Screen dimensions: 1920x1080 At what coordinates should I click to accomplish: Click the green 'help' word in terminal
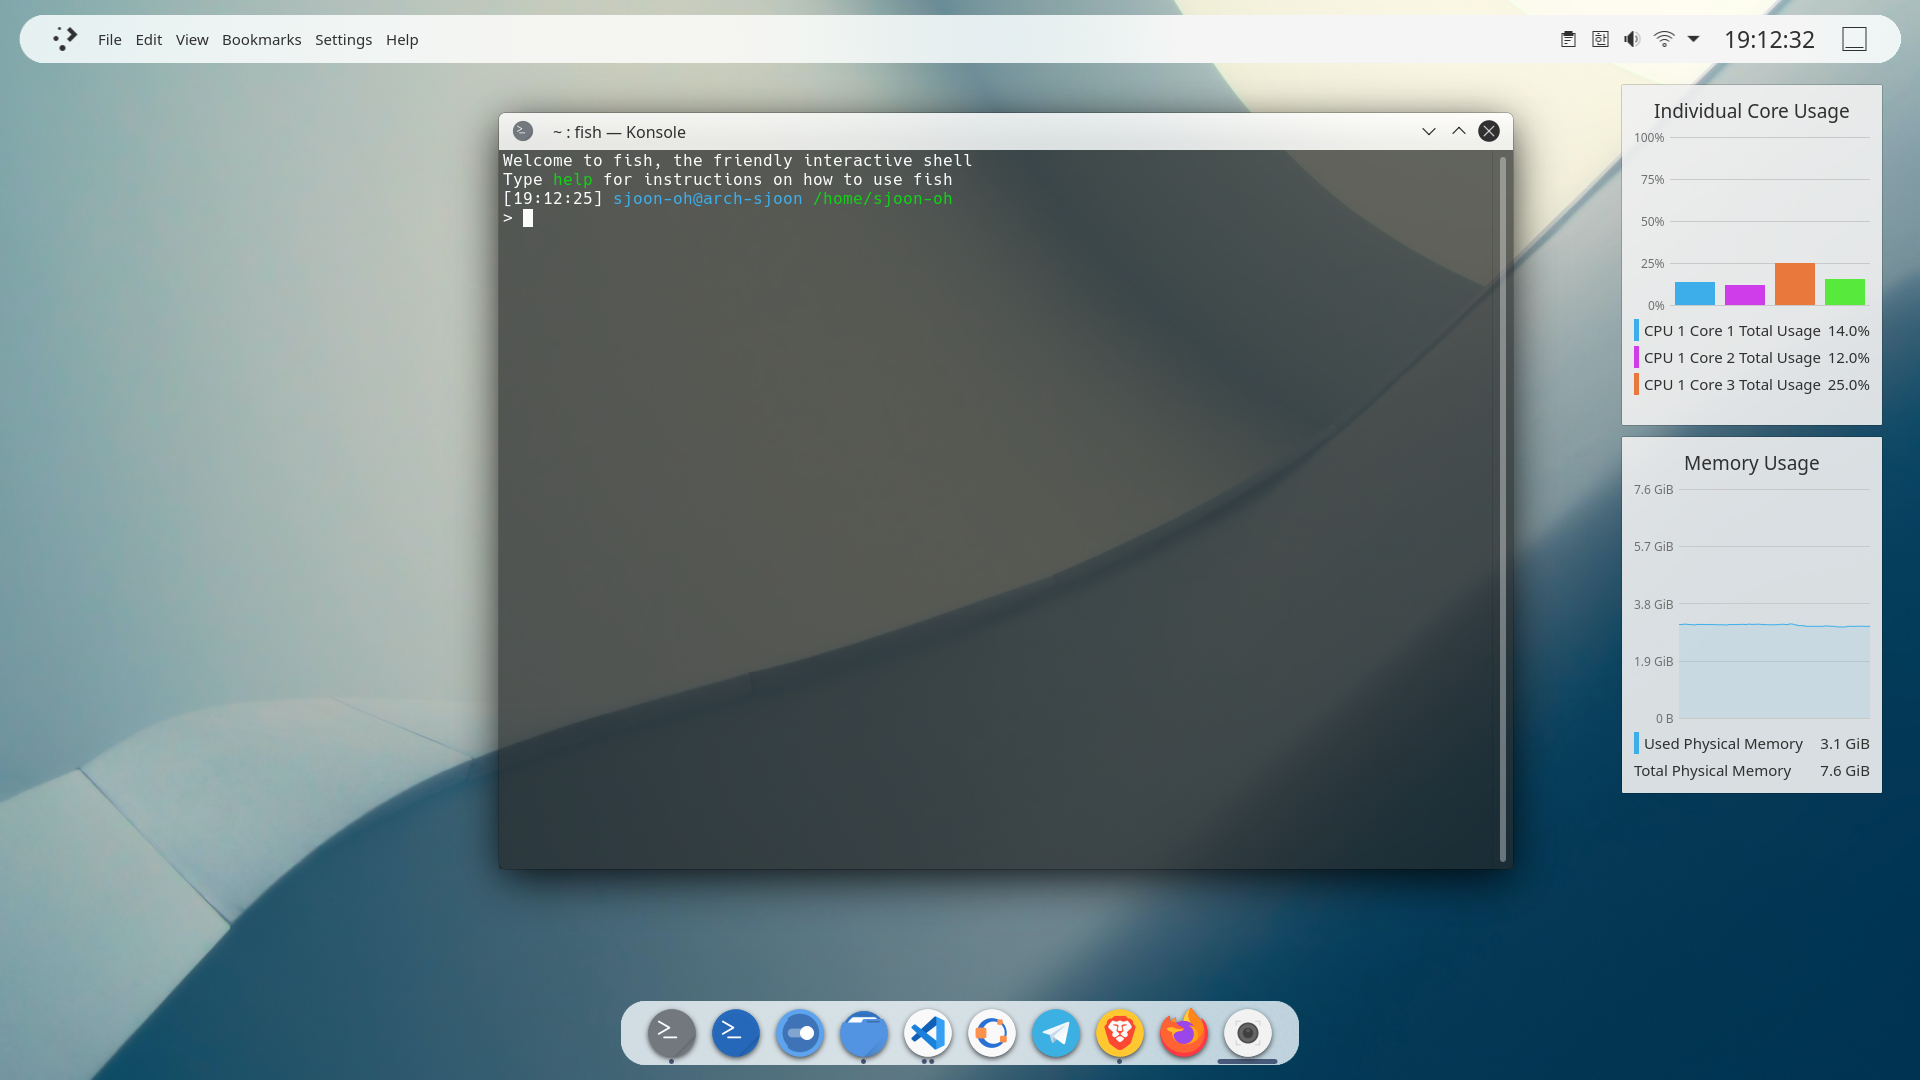572,180
